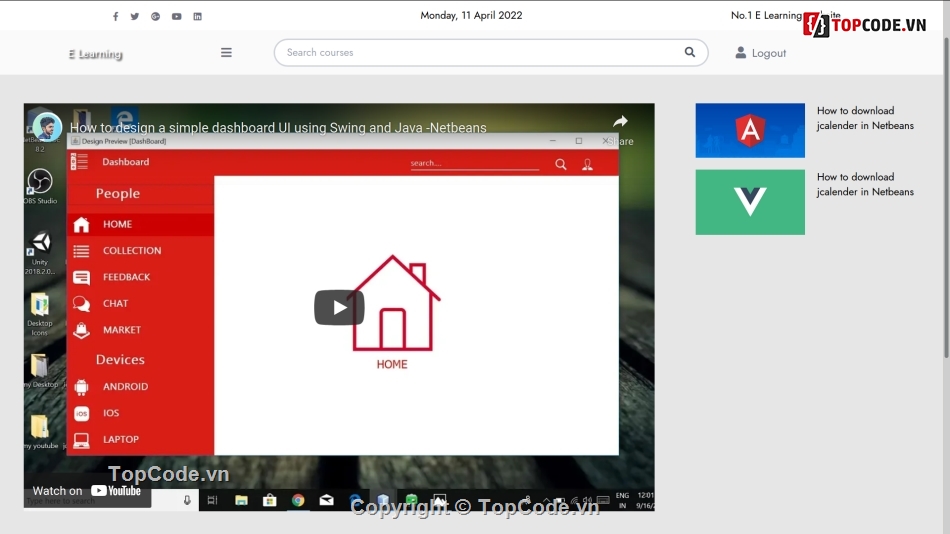Play the embedded YouTube video

tap(339, 307)
